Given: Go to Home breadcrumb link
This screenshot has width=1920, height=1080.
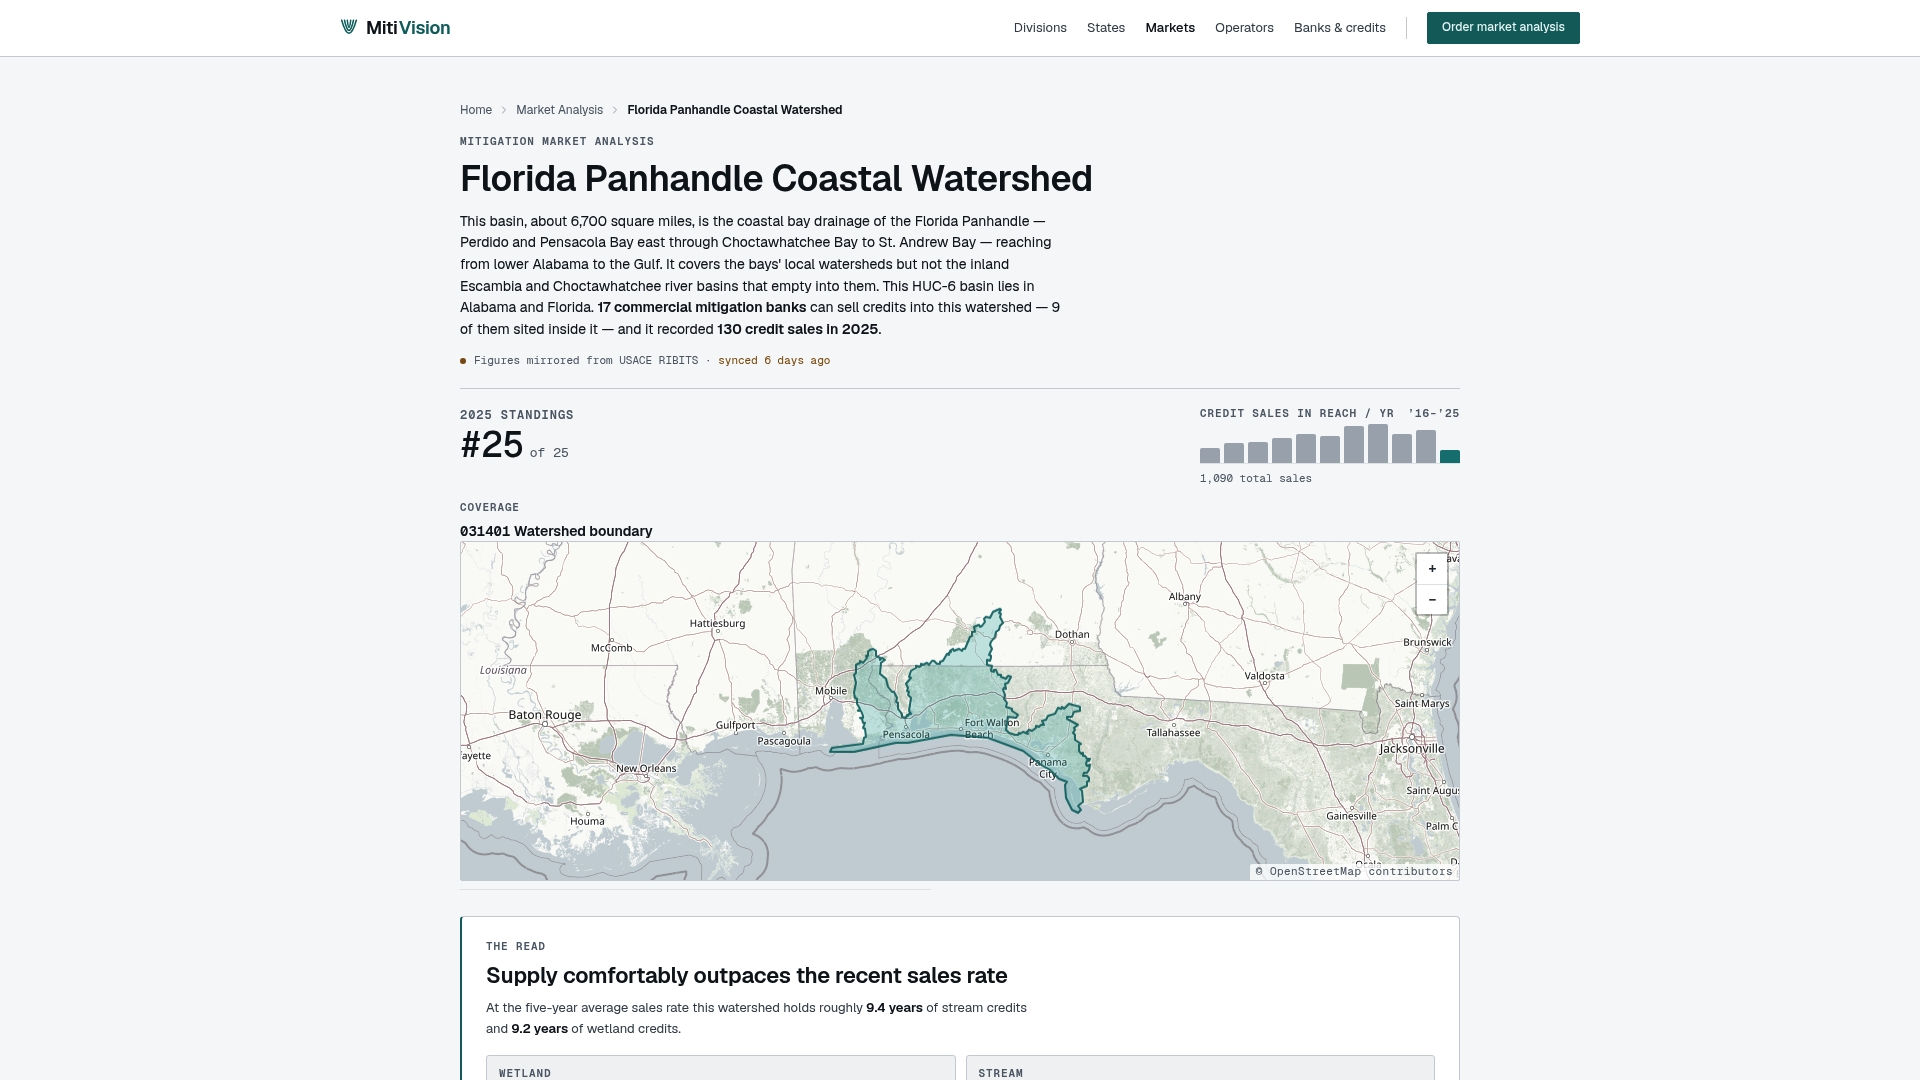Looking at the screenshot, I should [476, 110].
